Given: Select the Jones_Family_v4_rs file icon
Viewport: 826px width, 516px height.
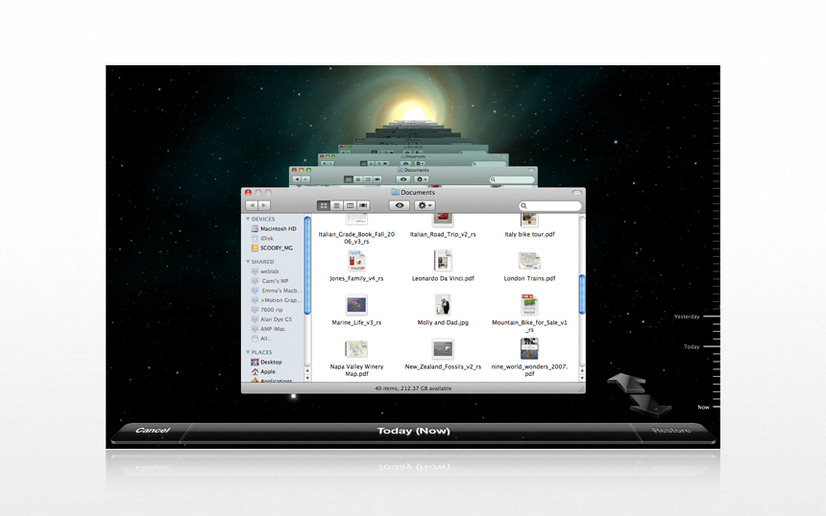Looking at the screenshot, I should (x=357, y=261).
